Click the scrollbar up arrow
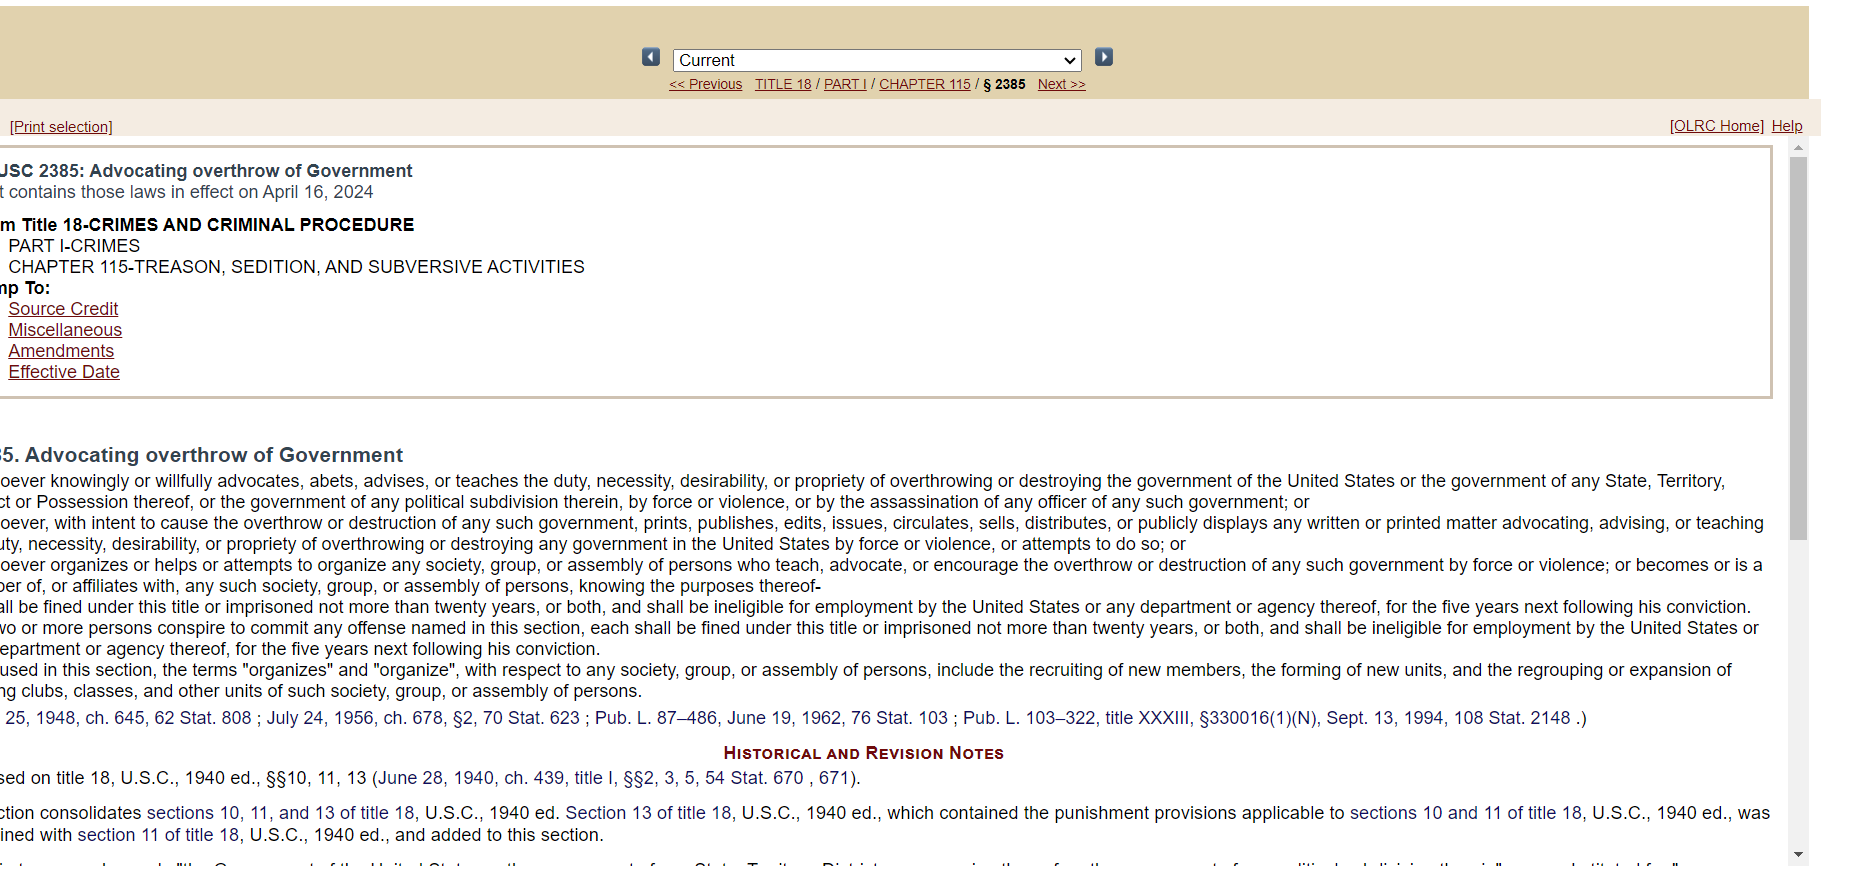 coord(1798,148)
